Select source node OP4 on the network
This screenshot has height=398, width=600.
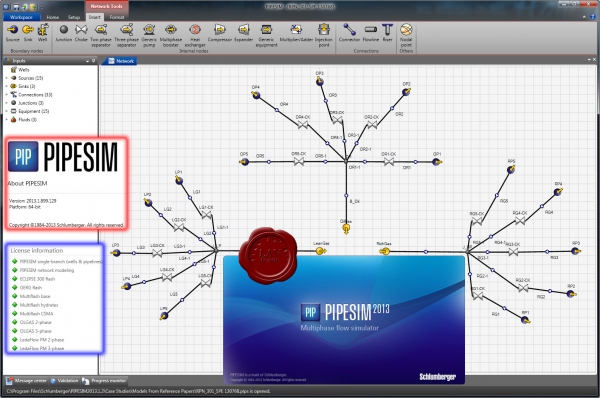256,95
